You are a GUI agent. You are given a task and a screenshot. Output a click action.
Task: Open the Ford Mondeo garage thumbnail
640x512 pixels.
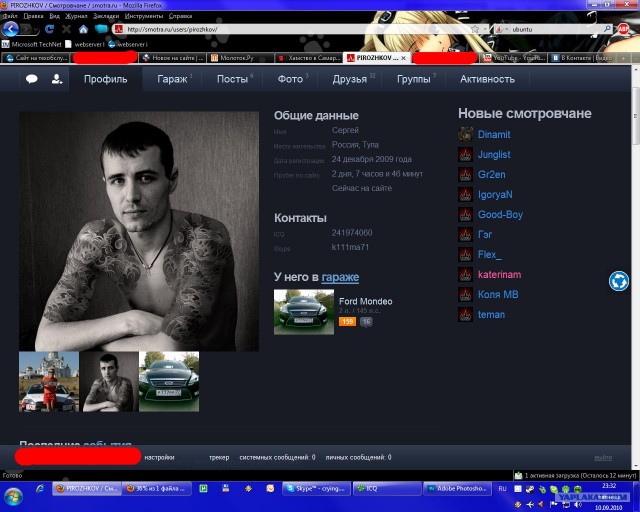(304, 312)
